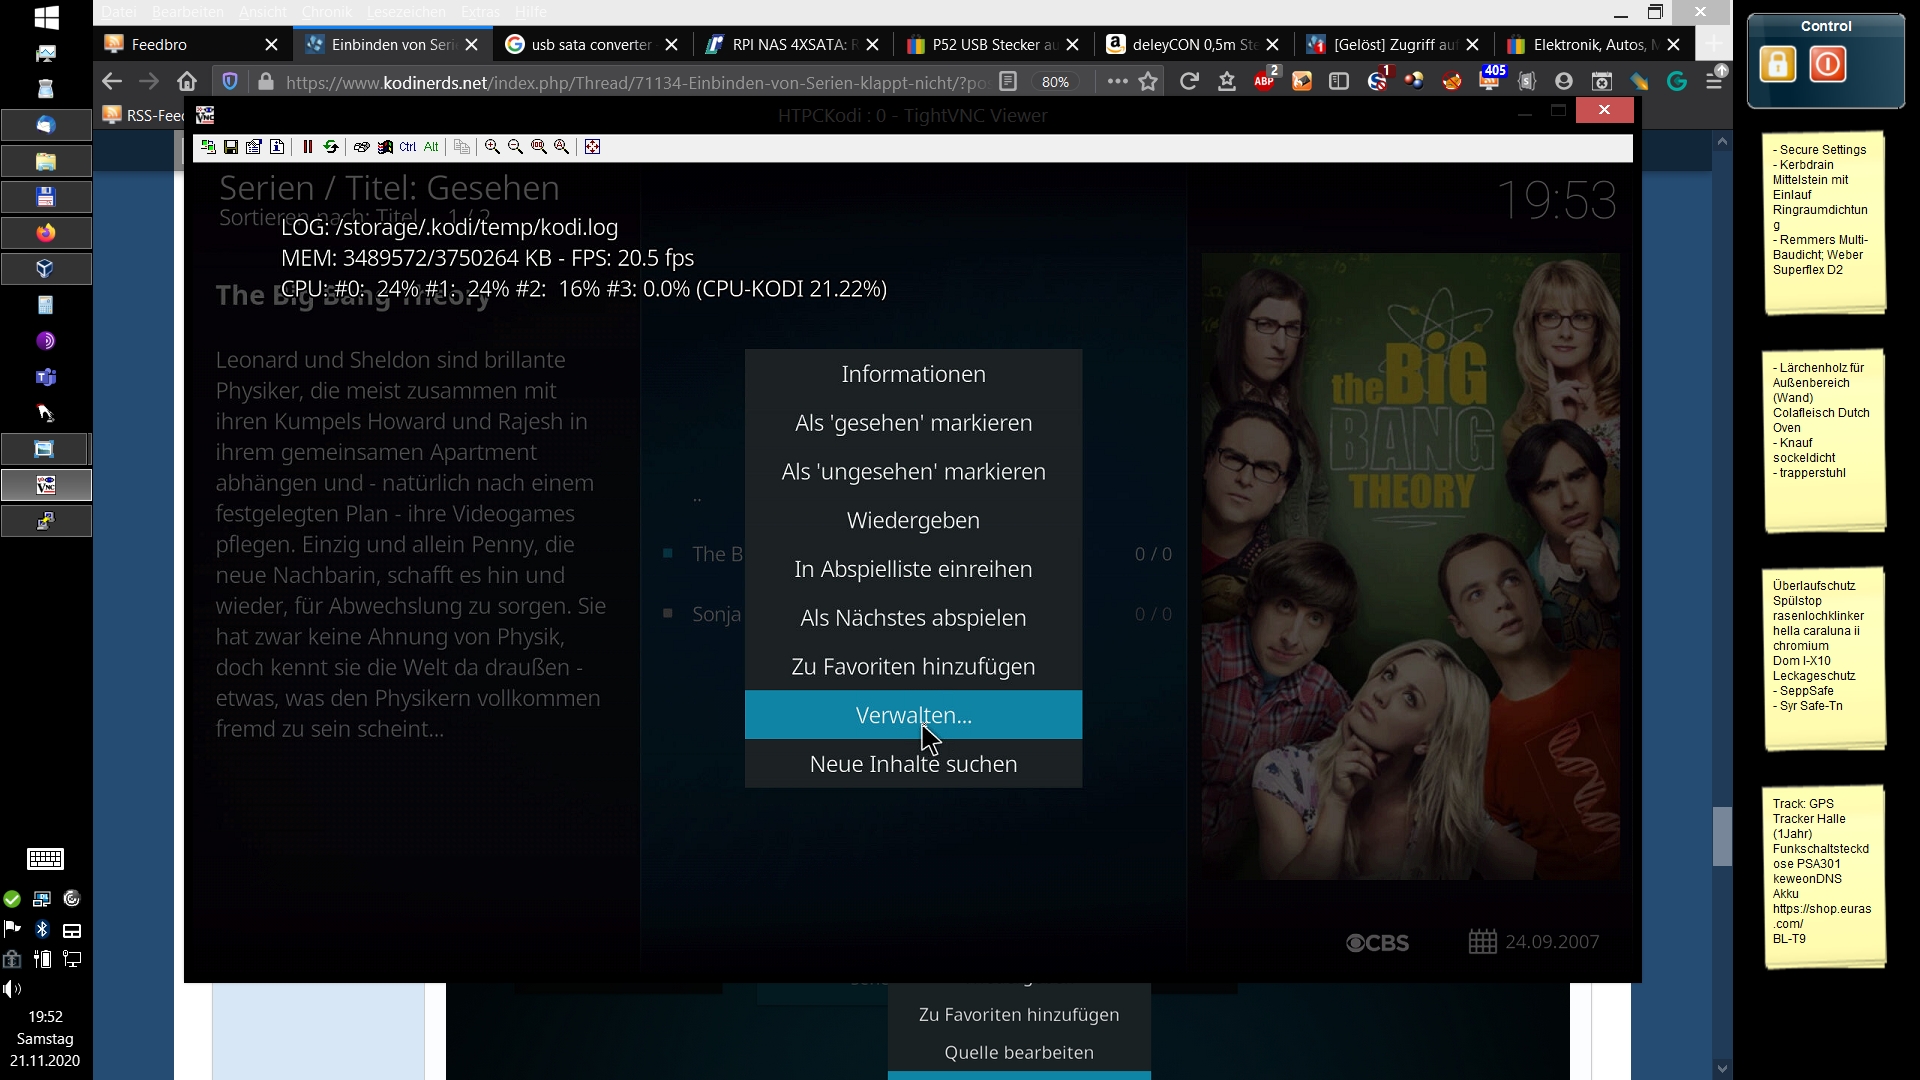The image size is (1920, 1080).
Task: Open Grammarly extension icon
Action: 1677,82
